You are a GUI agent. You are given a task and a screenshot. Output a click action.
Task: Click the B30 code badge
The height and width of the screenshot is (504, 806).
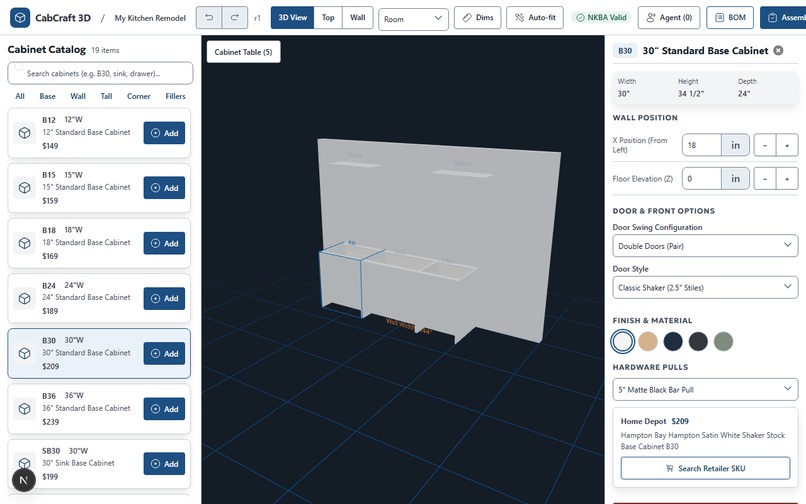pyautogui.click(x=625, y=50)
